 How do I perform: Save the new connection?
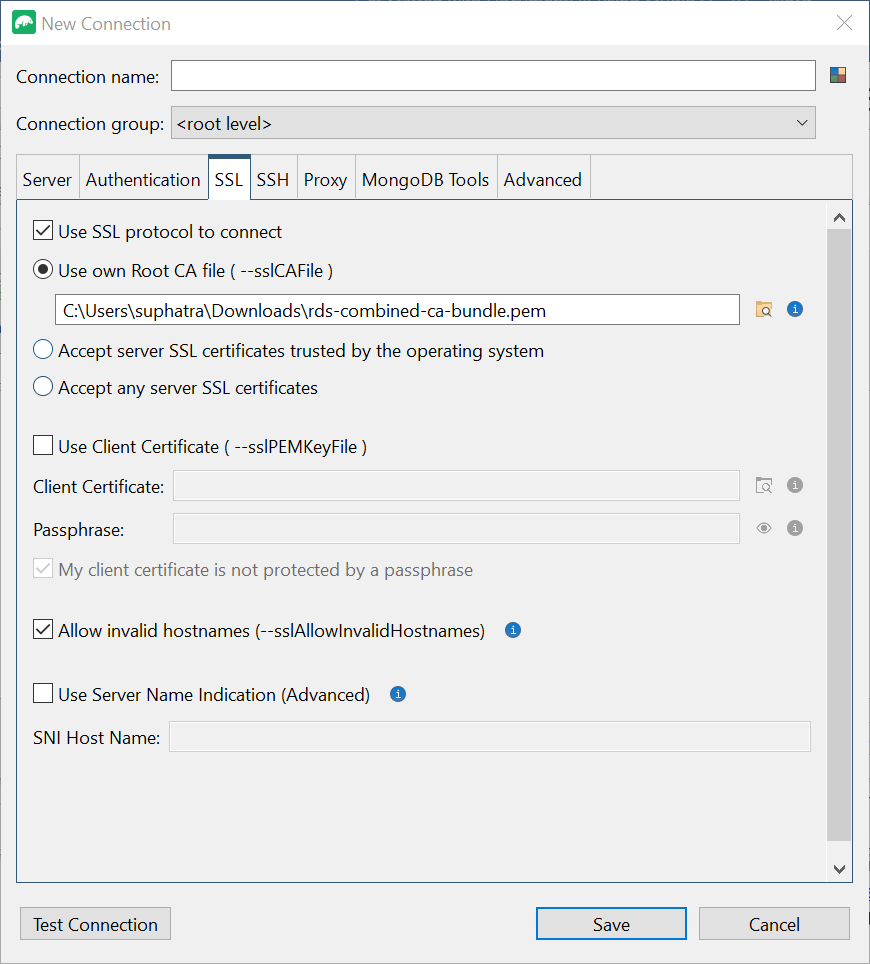[x=611, y=923]
